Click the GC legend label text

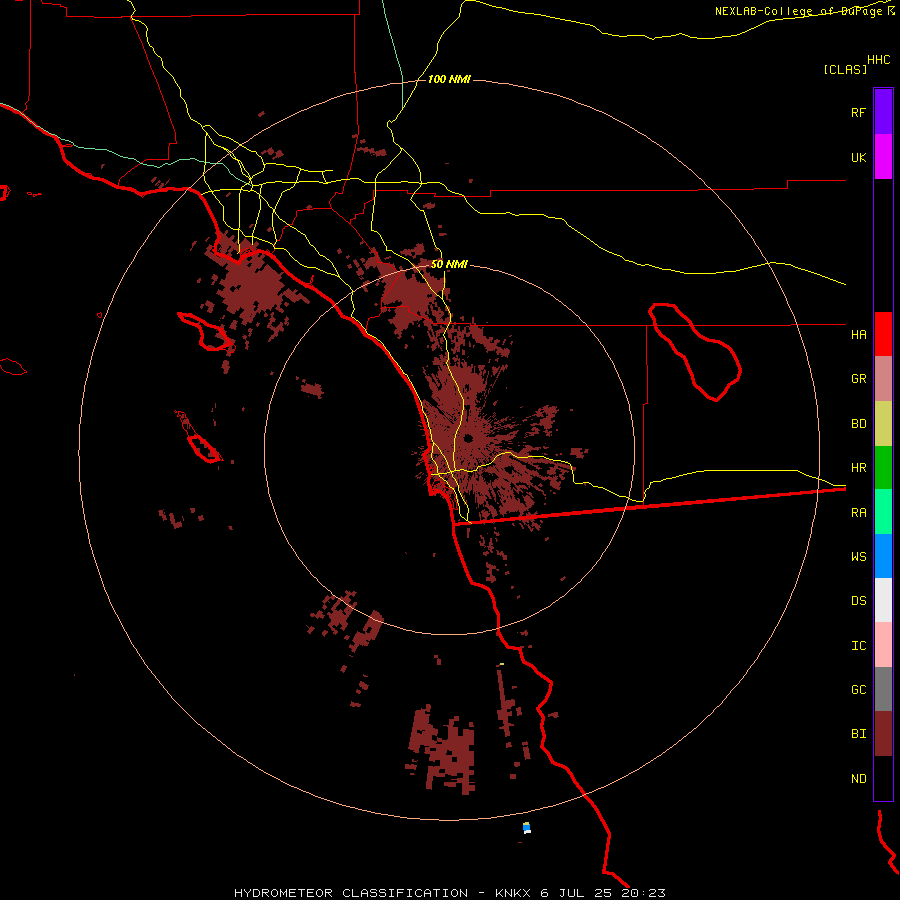point(858,690)
